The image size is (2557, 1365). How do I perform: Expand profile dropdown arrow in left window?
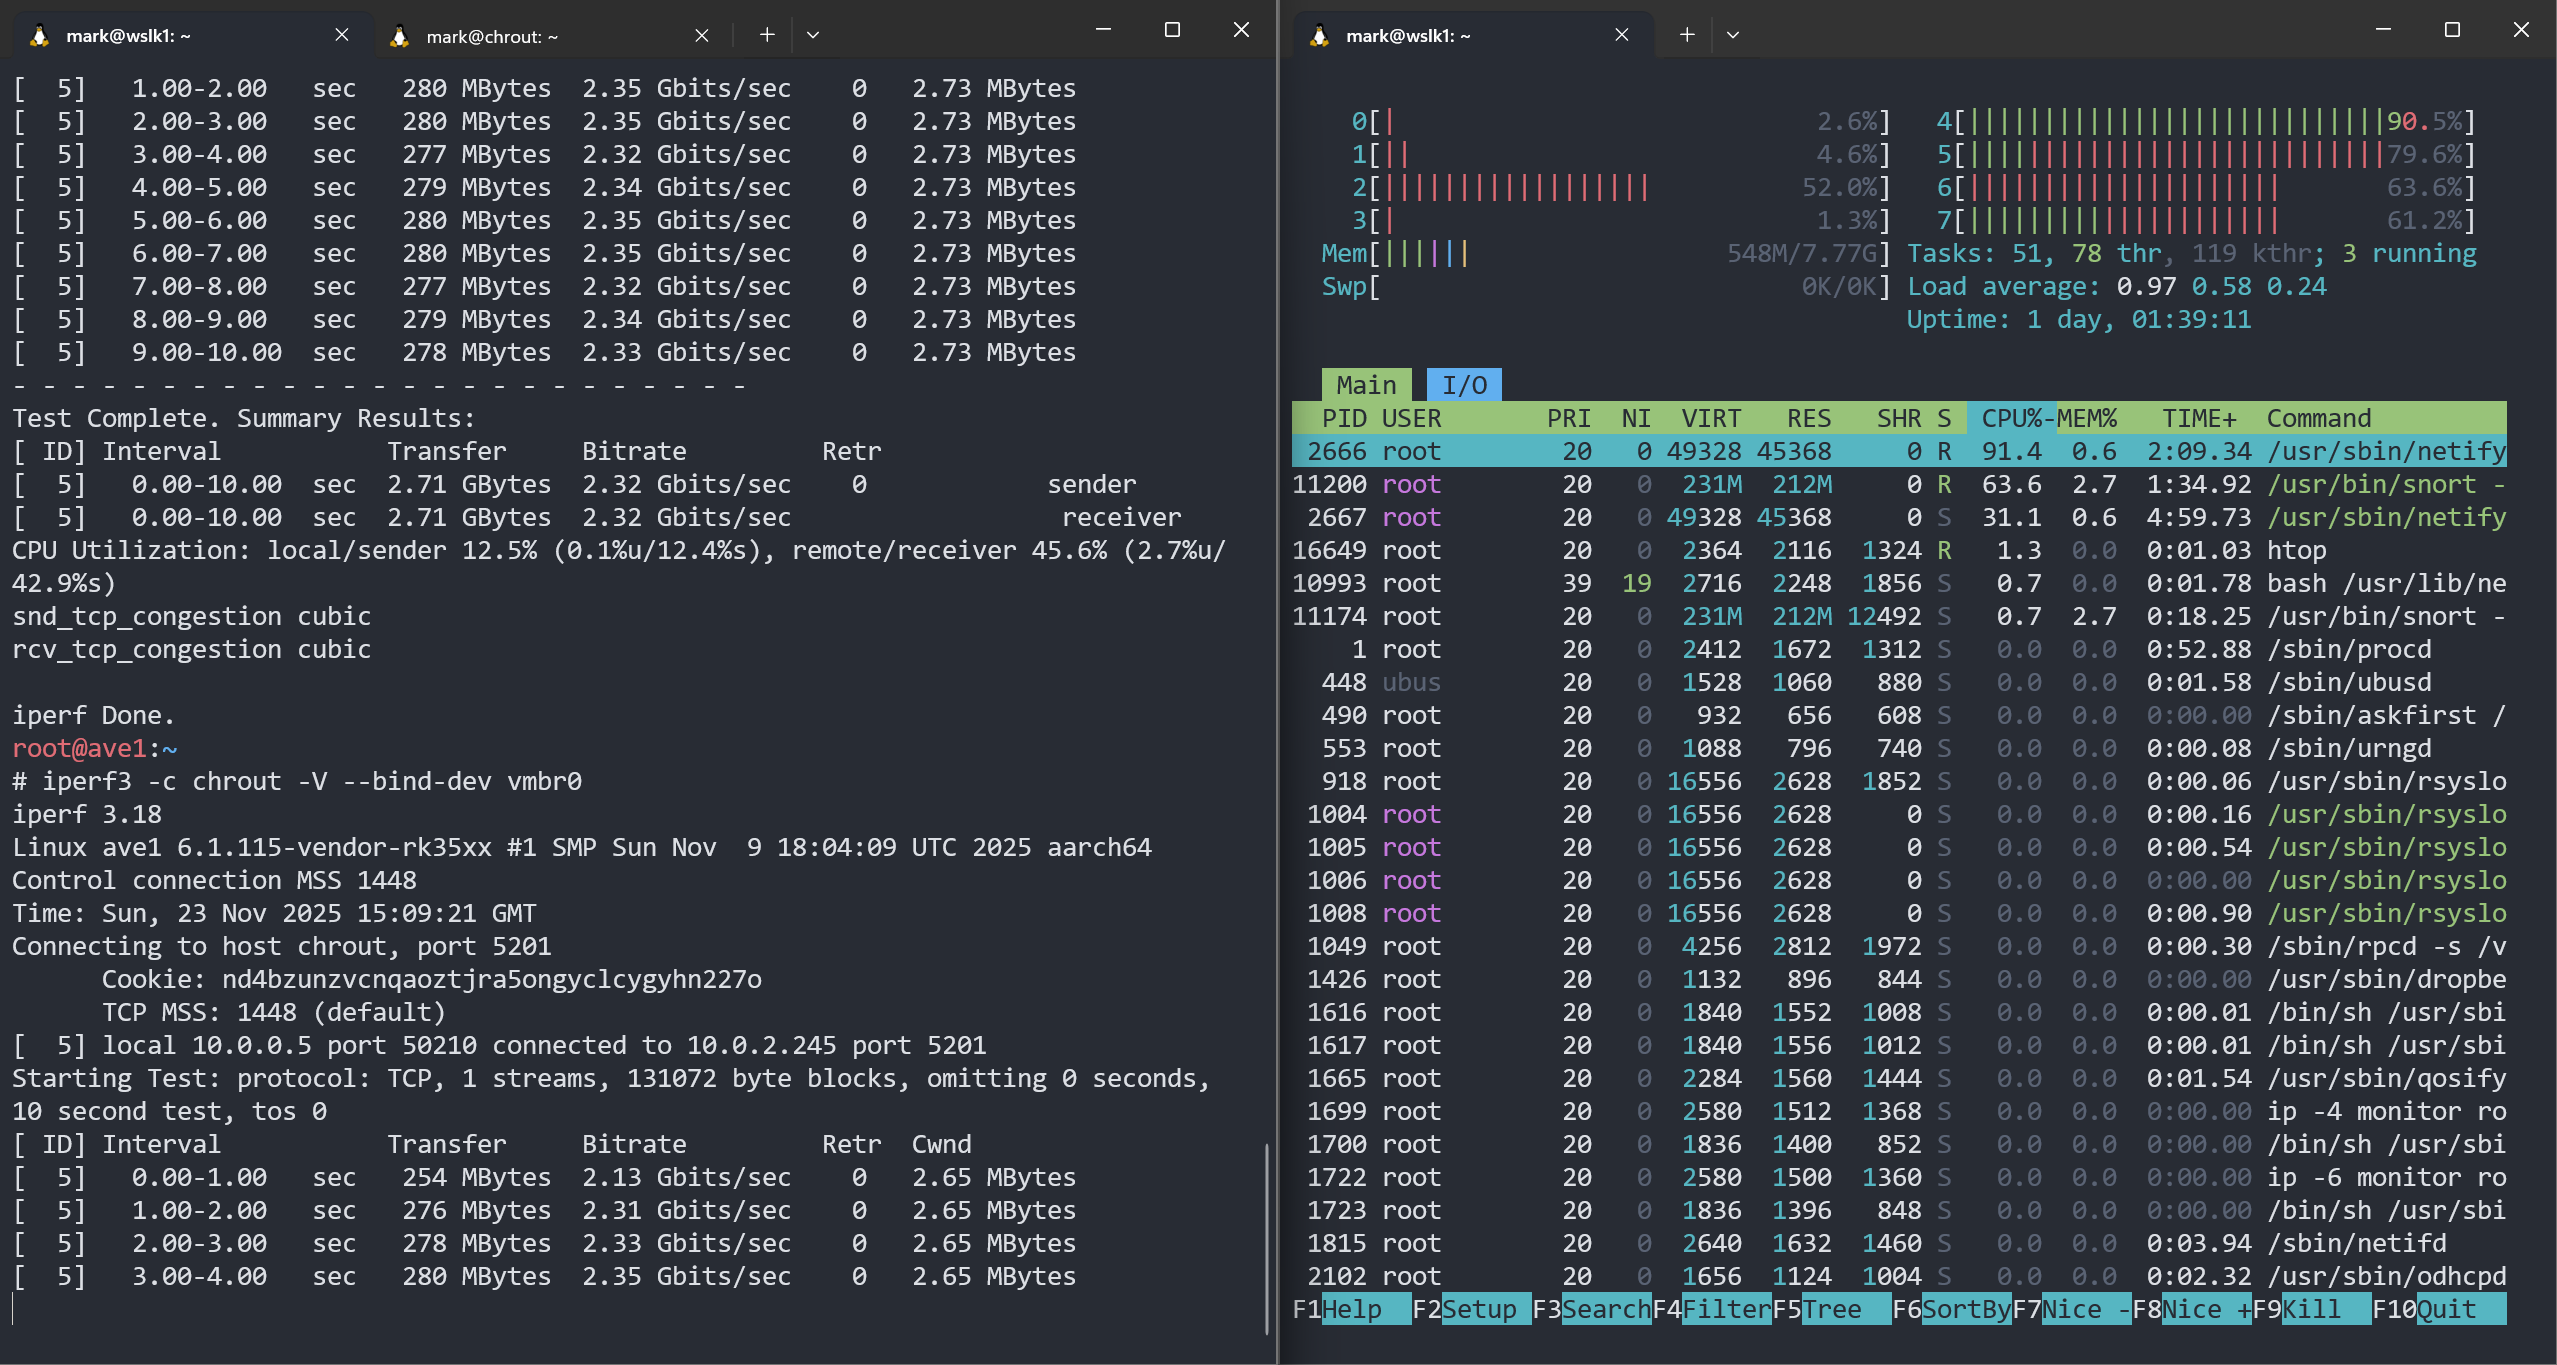pyautogui.click(x=813, y=35)
